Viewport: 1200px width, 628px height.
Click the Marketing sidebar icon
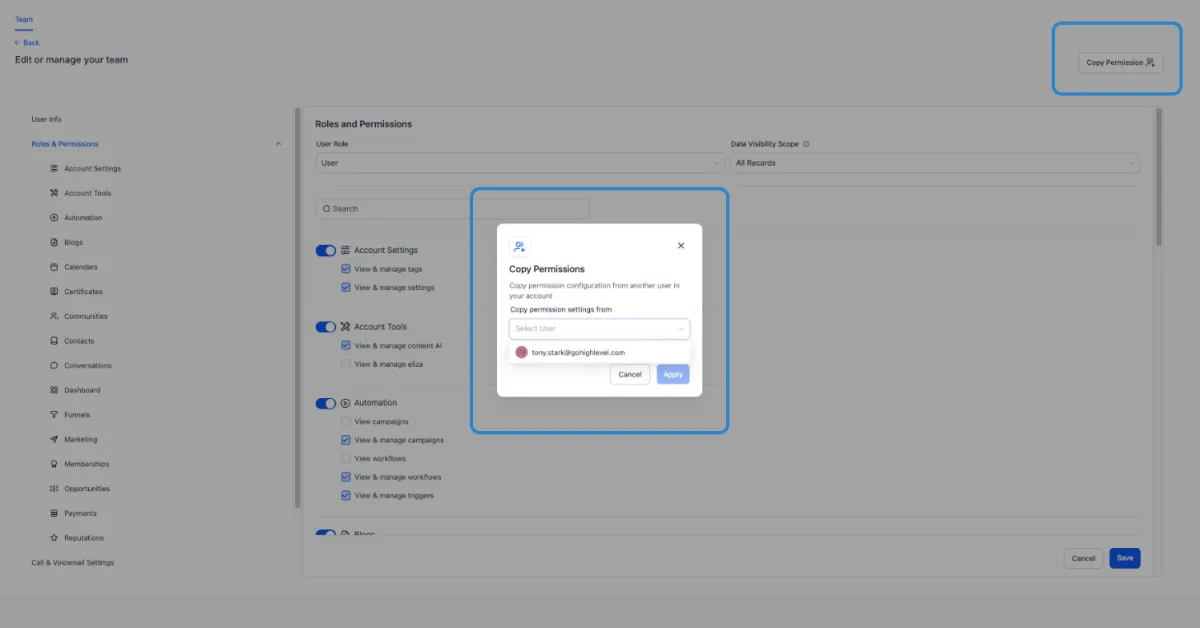pos(54,439)
